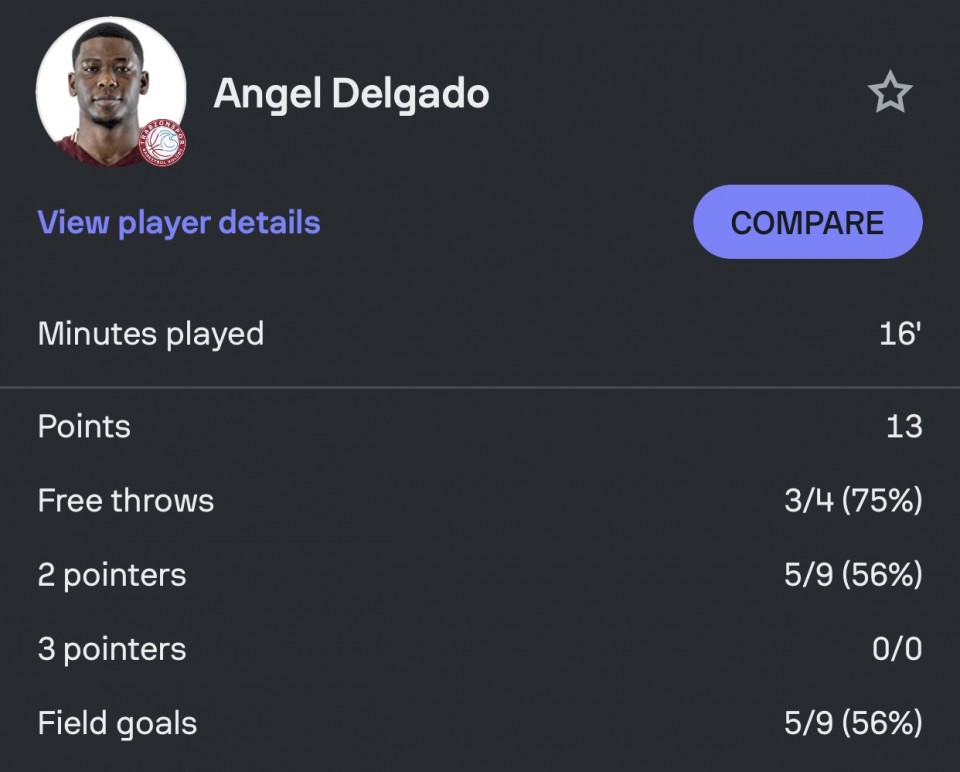Select the Minutes played label

tap(151, 333)
